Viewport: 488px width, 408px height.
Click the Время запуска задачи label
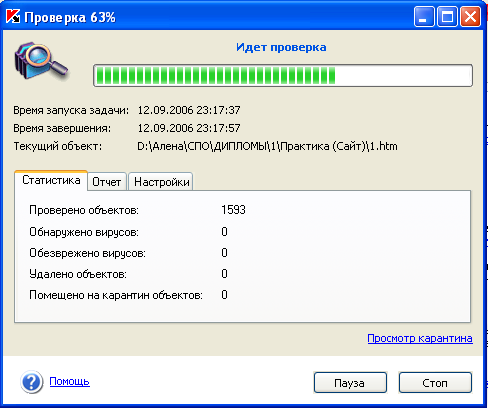[71, 110]
